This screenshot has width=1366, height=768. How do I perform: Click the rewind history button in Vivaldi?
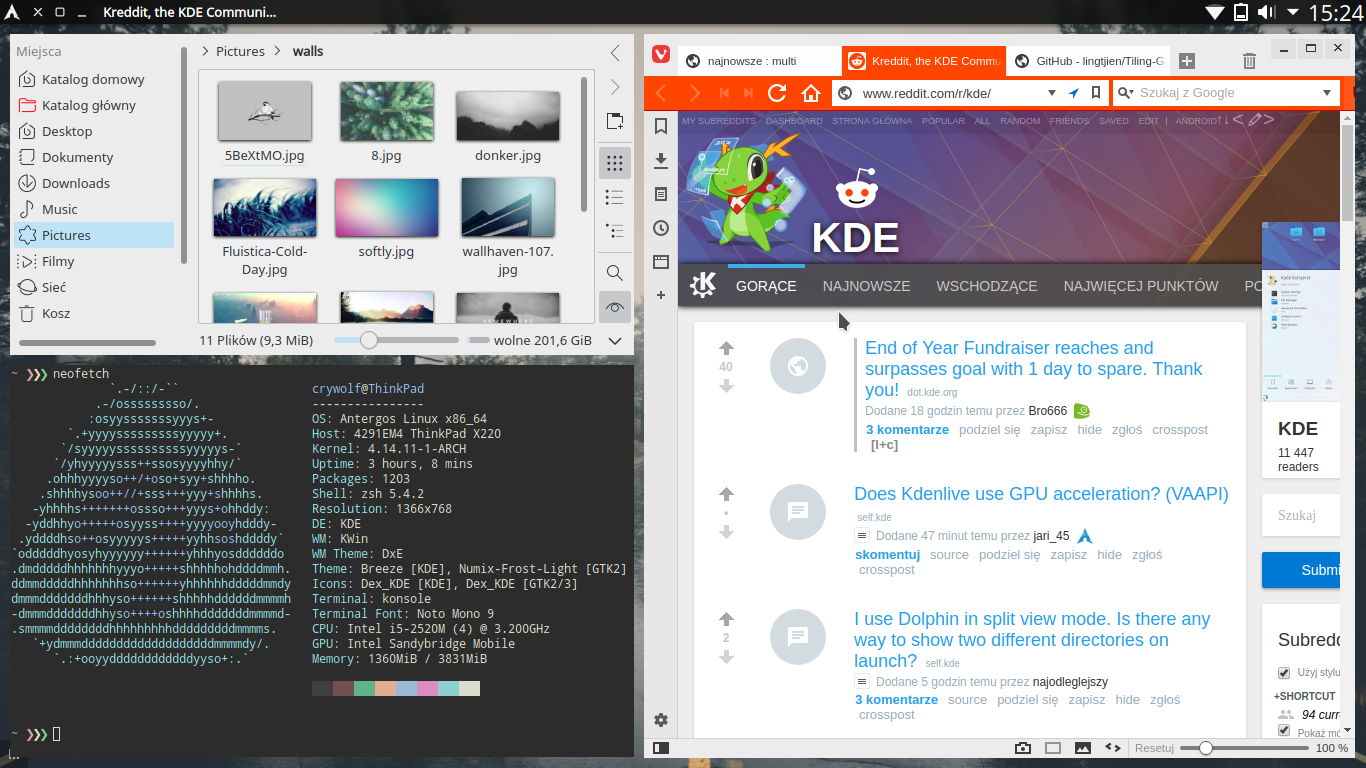(x=725, y=93)
